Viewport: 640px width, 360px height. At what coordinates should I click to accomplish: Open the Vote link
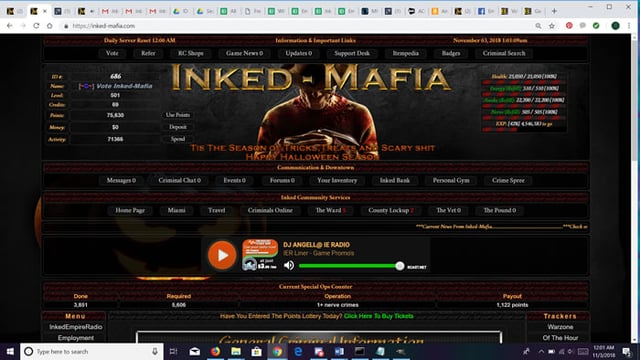tap(112, 53)
